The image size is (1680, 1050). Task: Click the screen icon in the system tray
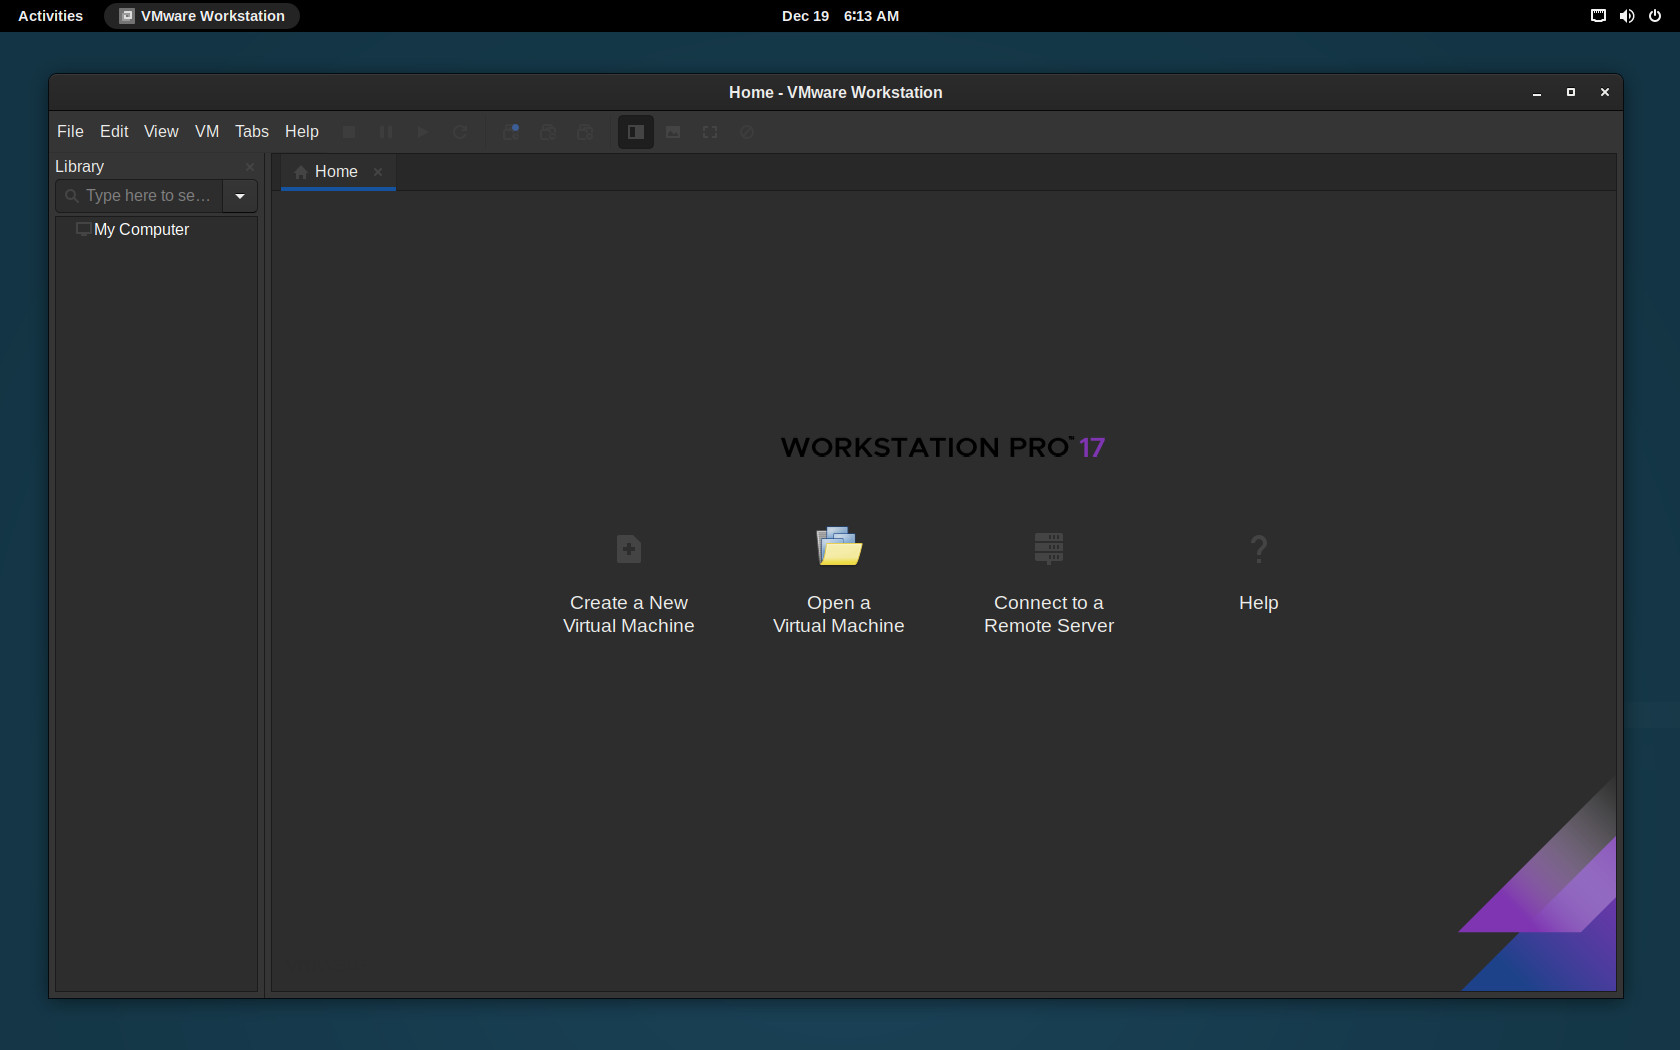[1598, 16]
